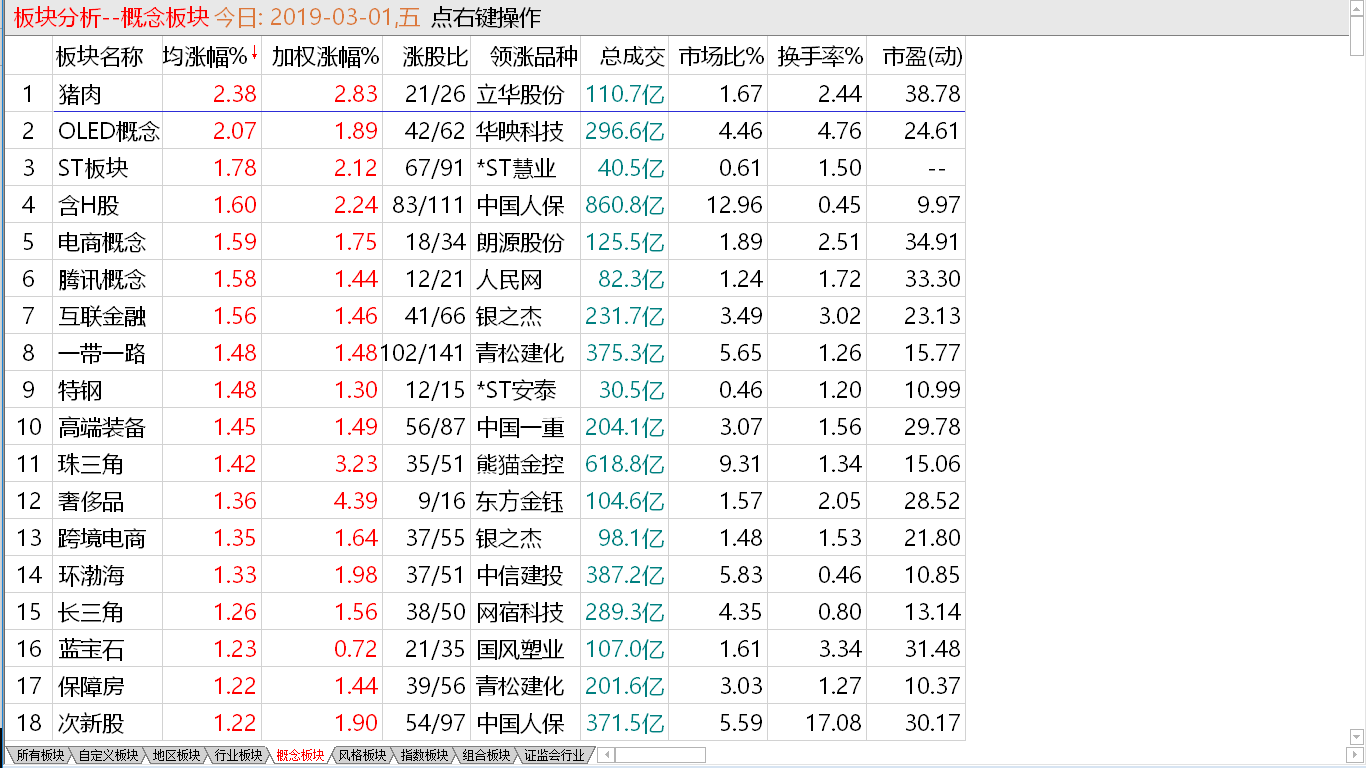Select the 蓝宝石 sector name
The height and width of the screenshot is (768, 1366).
point(91,649)
